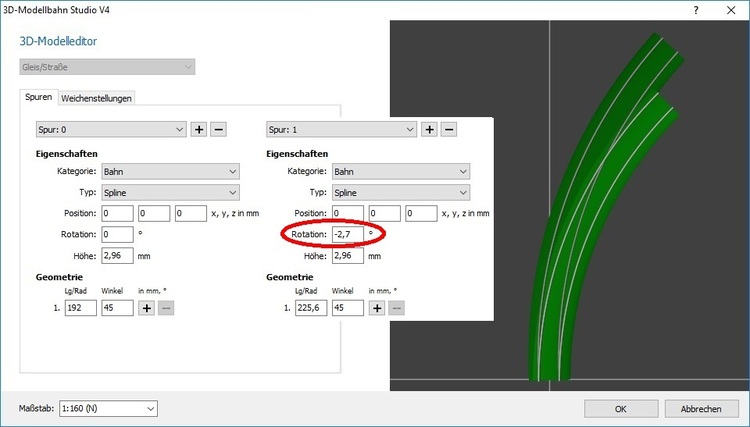Confirm with the OK button
Screen dimensions: 750x427
(621, 409)
